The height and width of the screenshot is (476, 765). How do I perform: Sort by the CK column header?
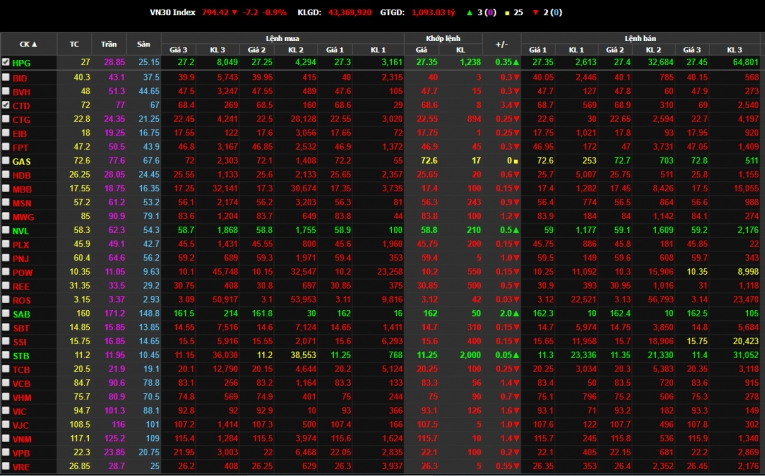click(x=28, y=44)
